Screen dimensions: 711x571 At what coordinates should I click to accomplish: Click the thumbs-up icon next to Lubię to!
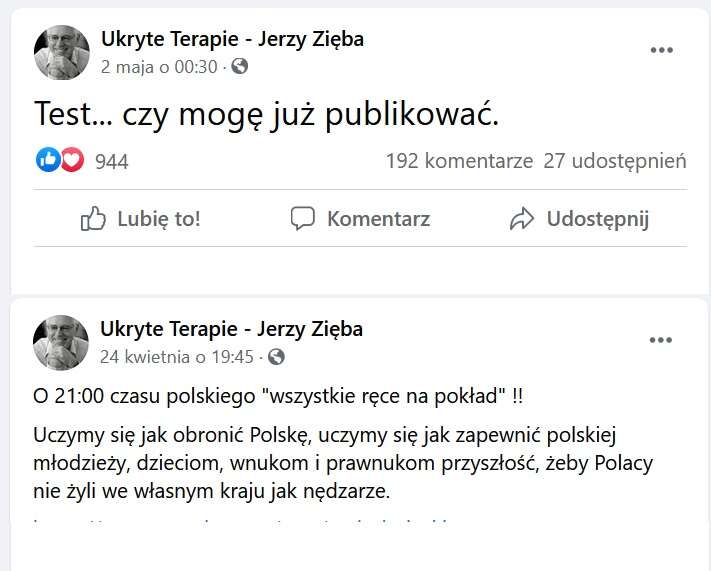[x=93, y=219]
